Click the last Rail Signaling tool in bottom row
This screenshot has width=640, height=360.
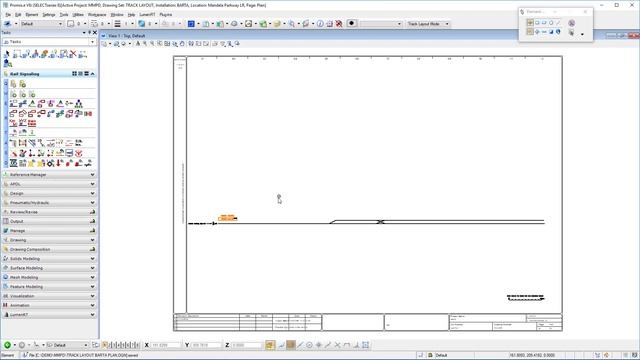88,163
